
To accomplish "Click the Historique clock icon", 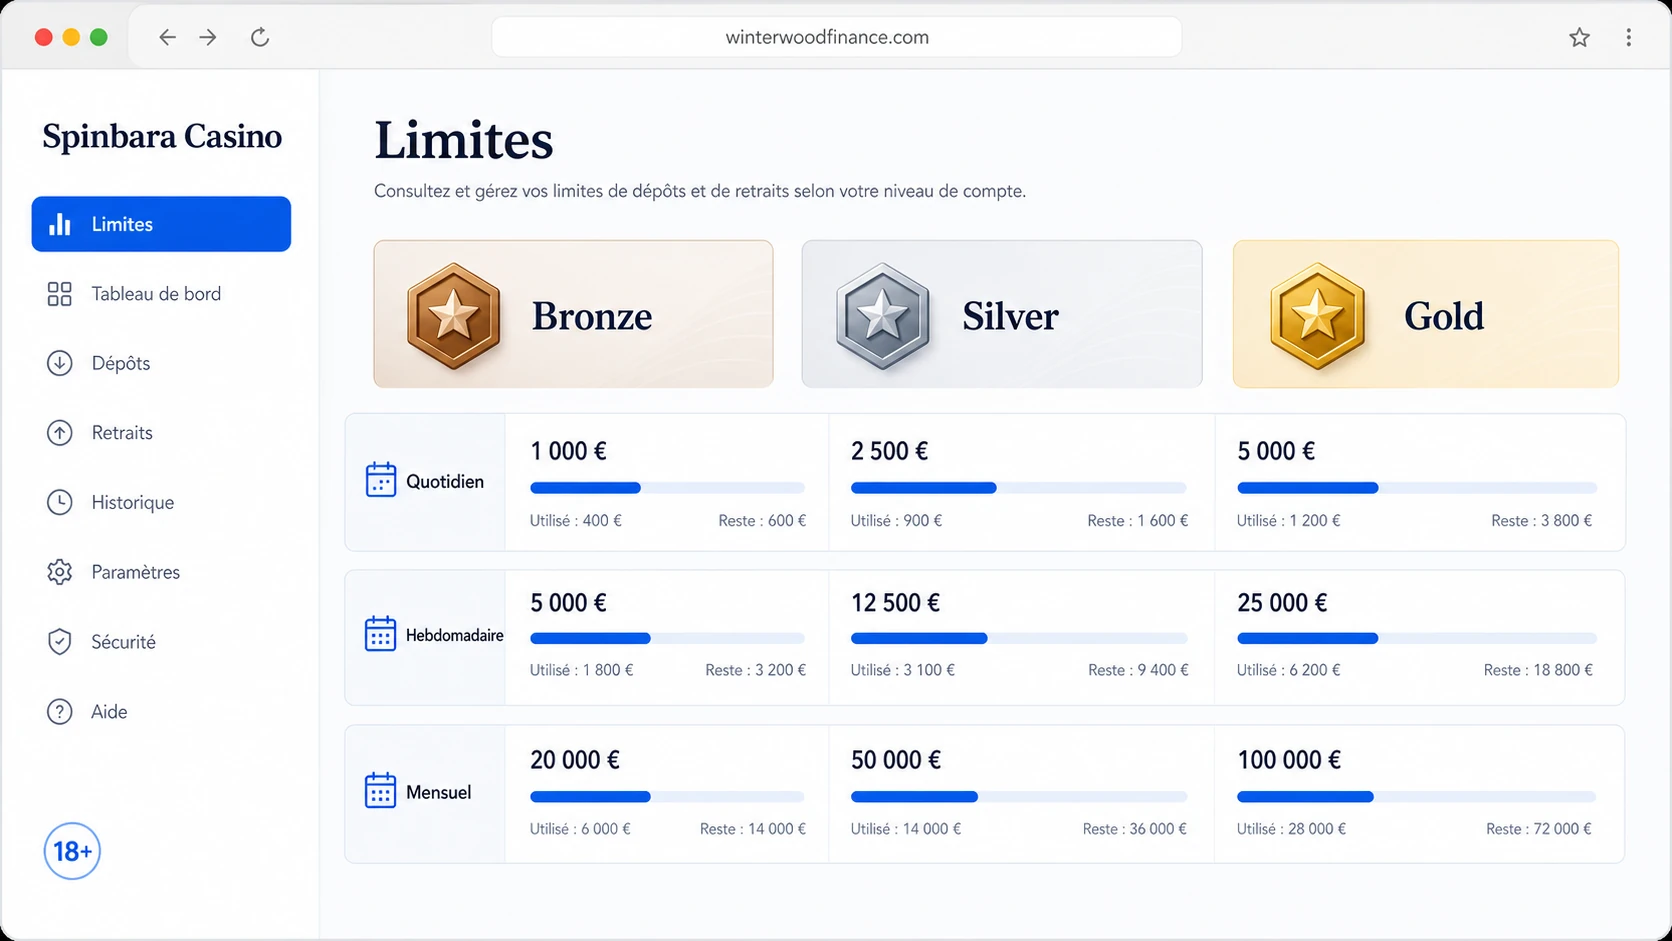I will pyautogui.click(x=60, y=502).
